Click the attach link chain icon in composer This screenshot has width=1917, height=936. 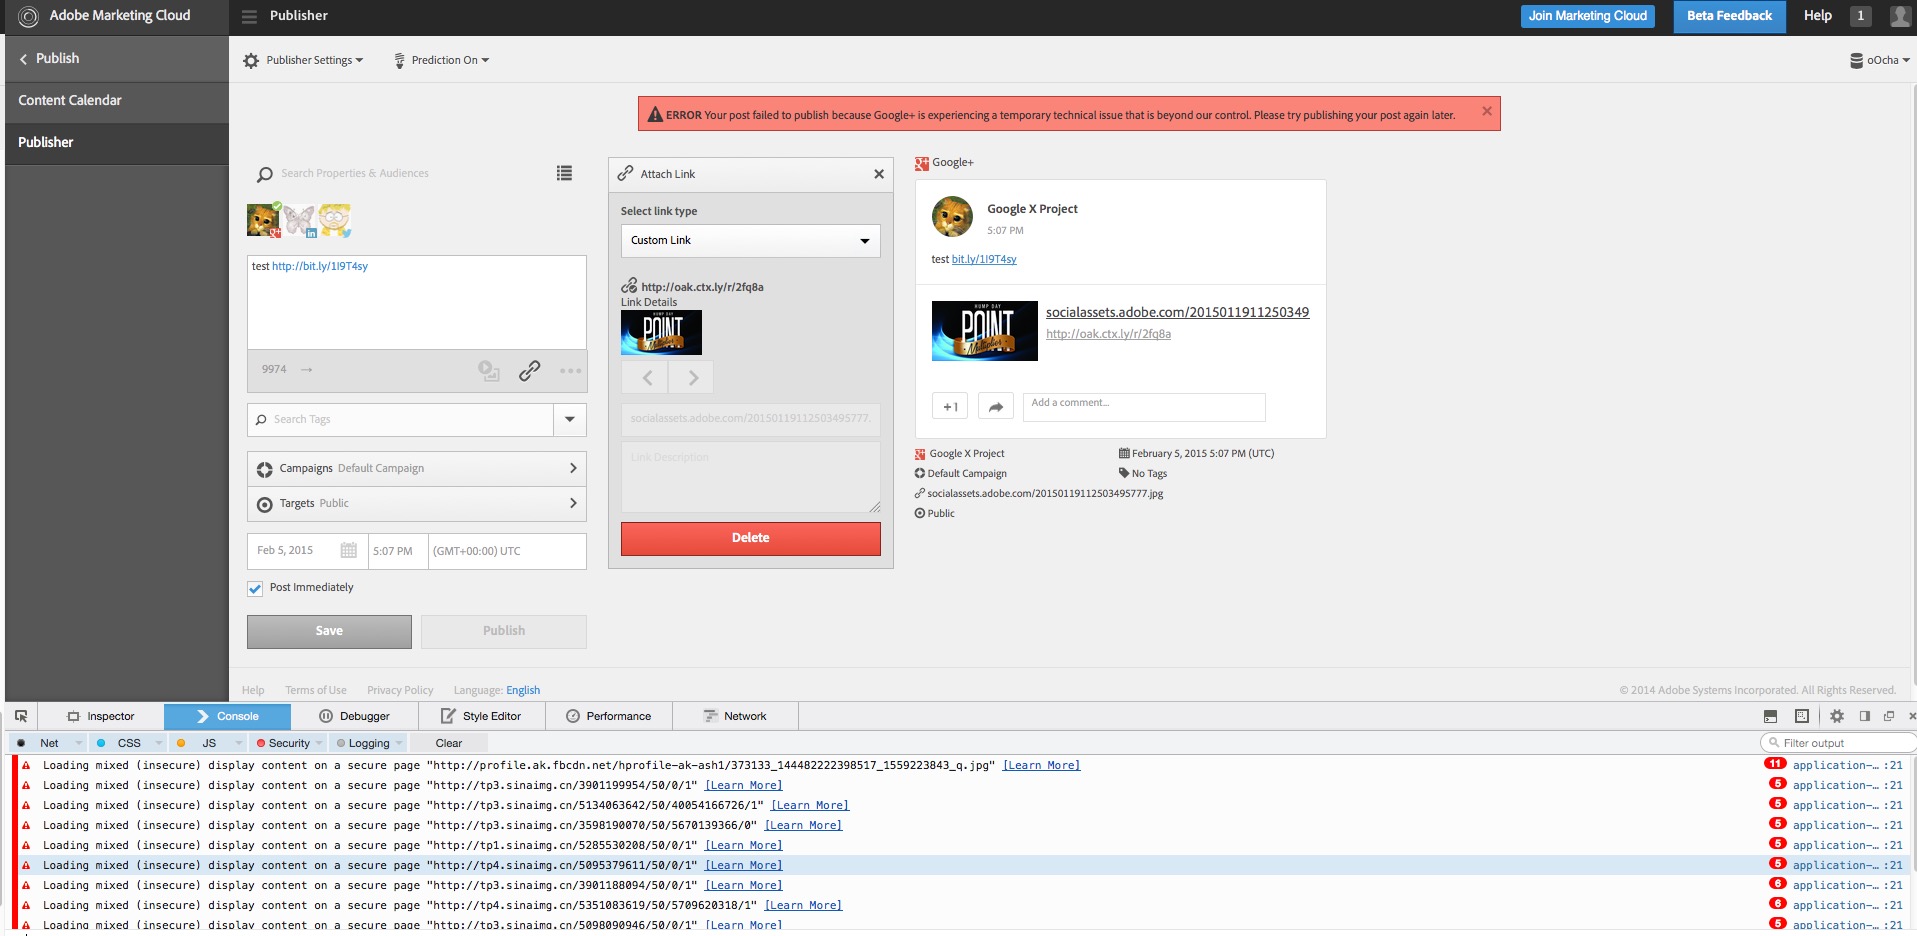530,371
